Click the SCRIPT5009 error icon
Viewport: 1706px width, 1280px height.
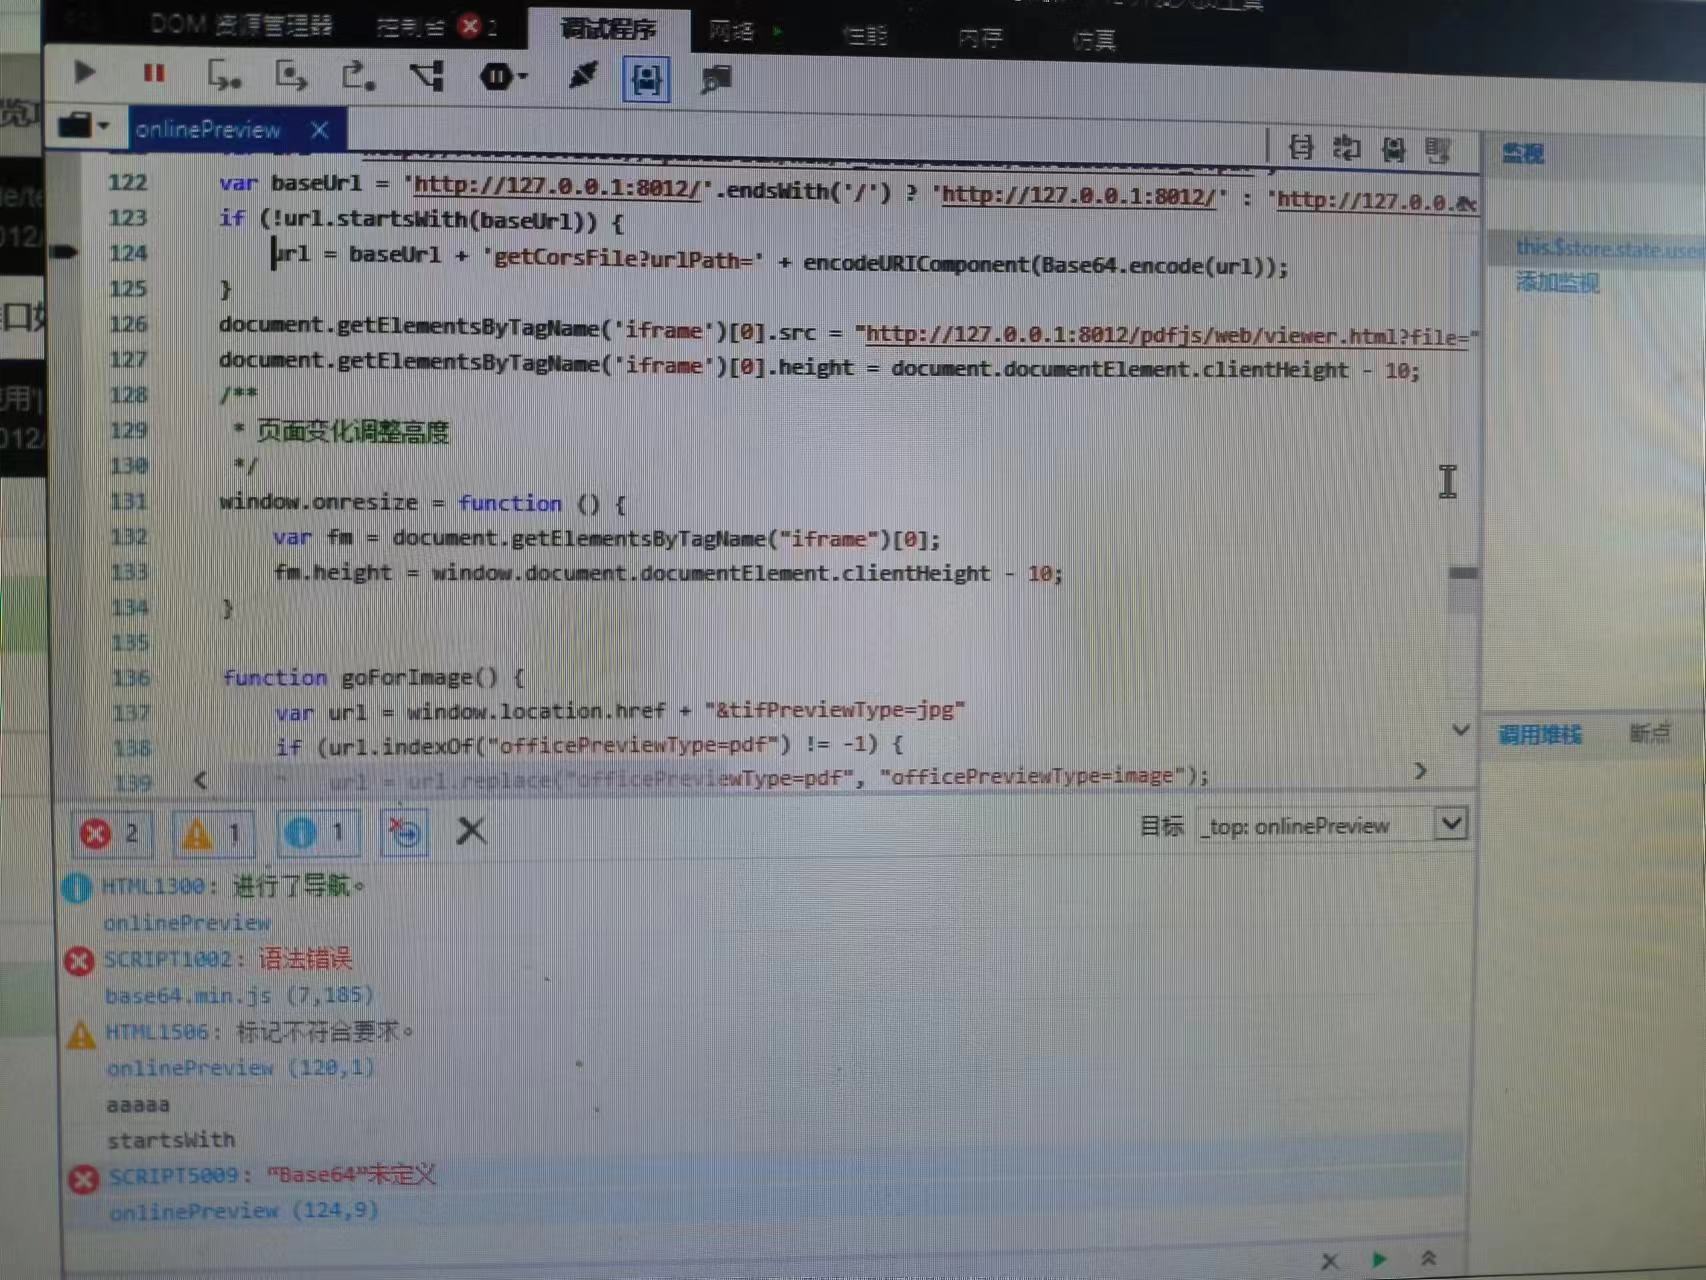(83, 1178)
